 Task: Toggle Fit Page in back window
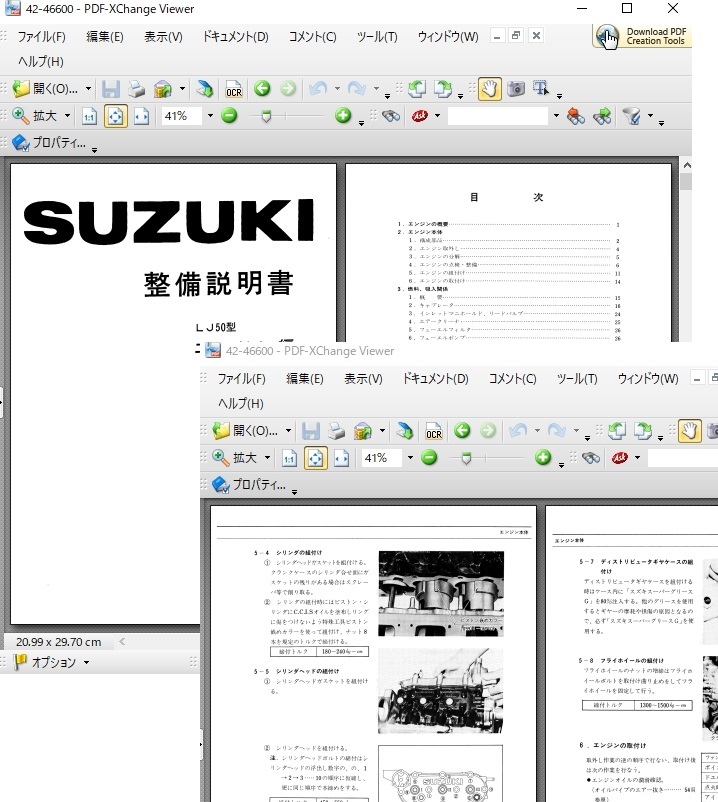pos(116,117)
